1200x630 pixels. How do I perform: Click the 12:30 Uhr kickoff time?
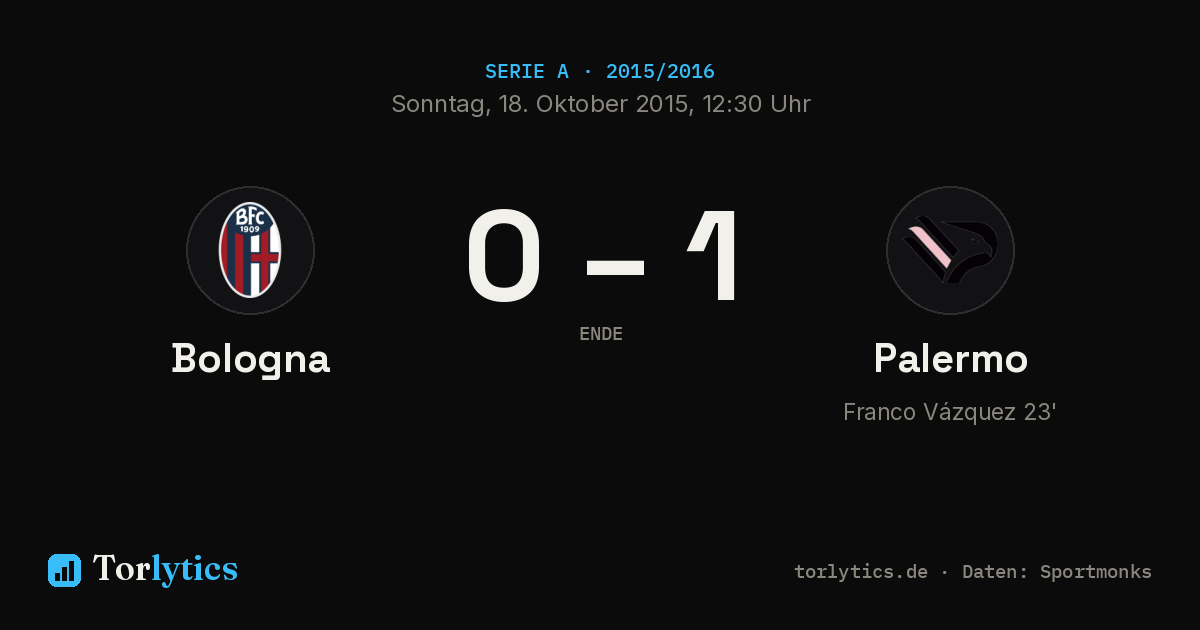point(757,104)
